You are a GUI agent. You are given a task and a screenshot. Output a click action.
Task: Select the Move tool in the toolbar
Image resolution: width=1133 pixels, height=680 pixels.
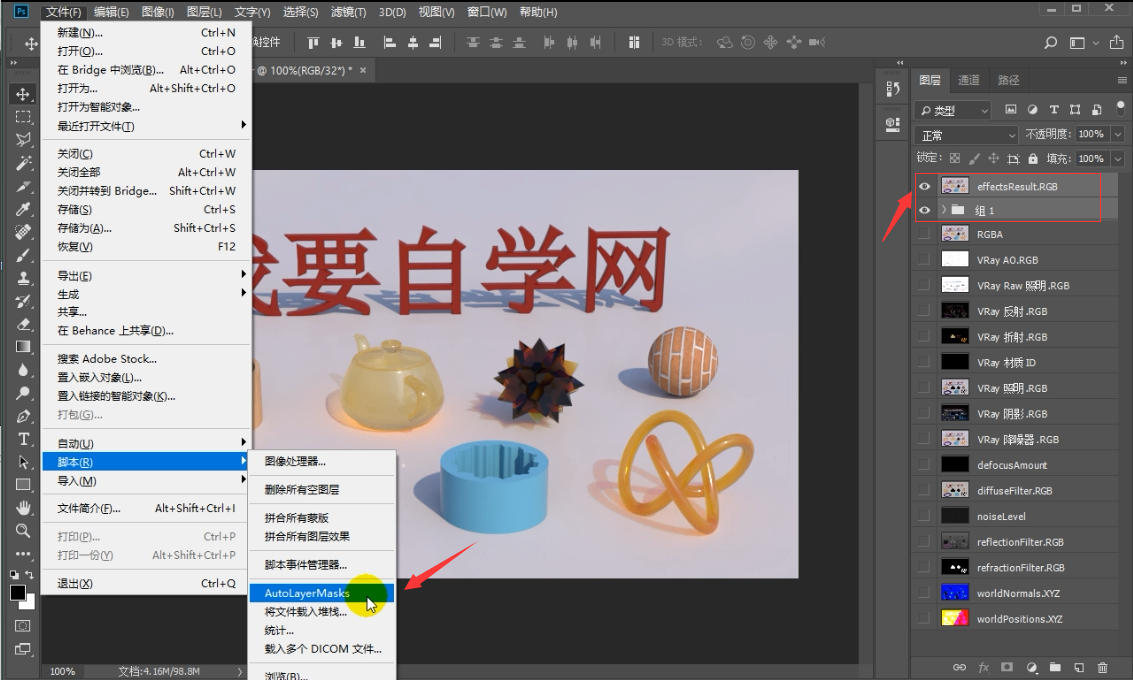(22, 93)
